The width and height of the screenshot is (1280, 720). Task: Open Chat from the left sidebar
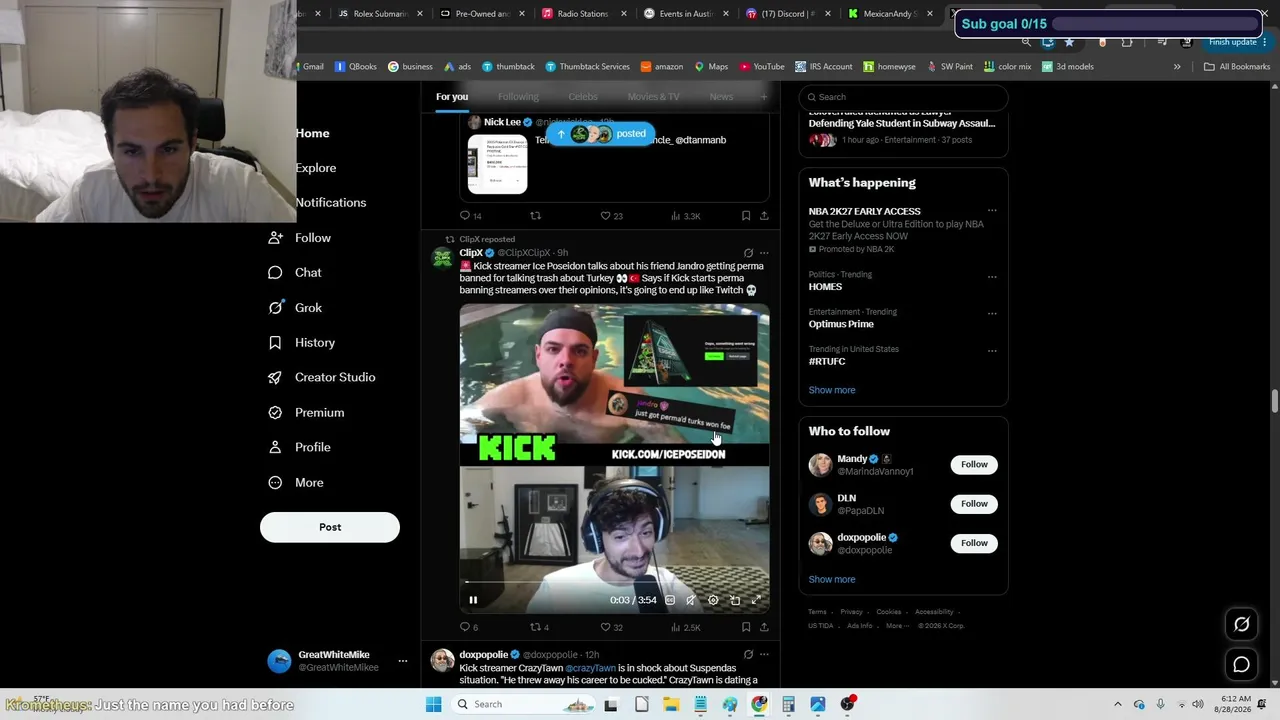pyautogui.click(x=295, y=273)
